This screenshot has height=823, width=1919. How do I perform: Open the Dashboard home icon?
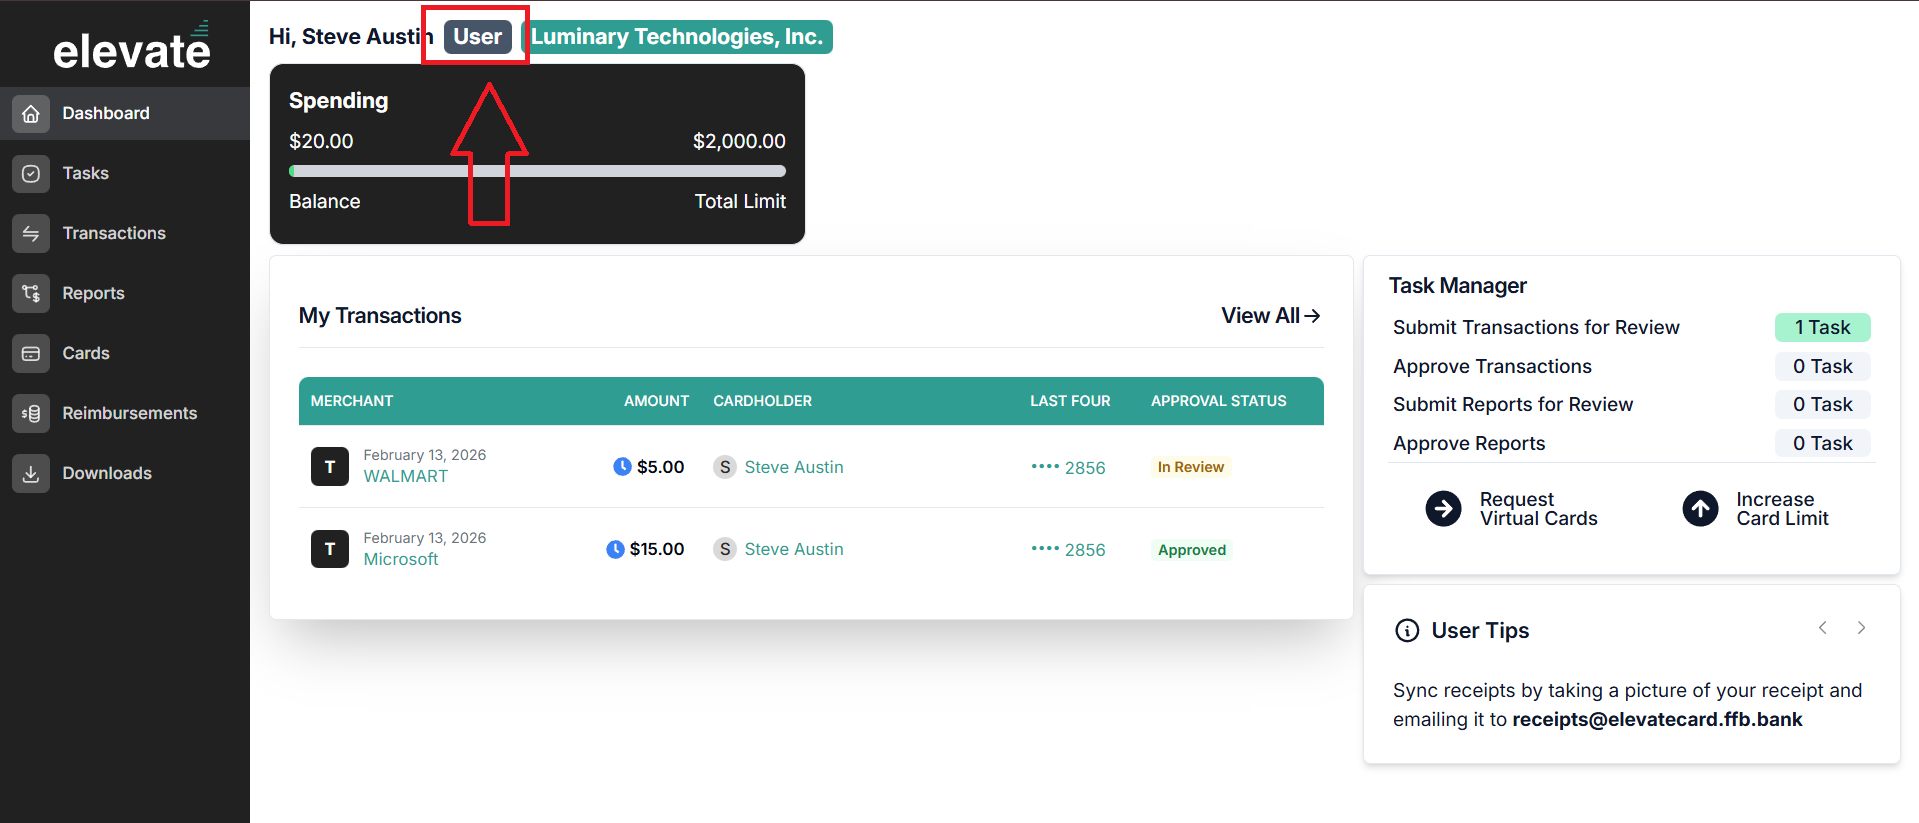(x=31, y=114)
